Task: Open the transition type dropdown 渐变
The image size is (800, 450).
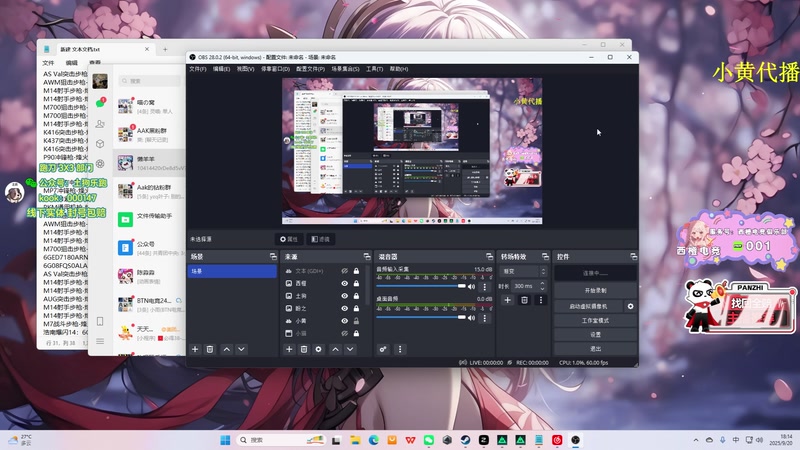Action: (x=524, y=271)
